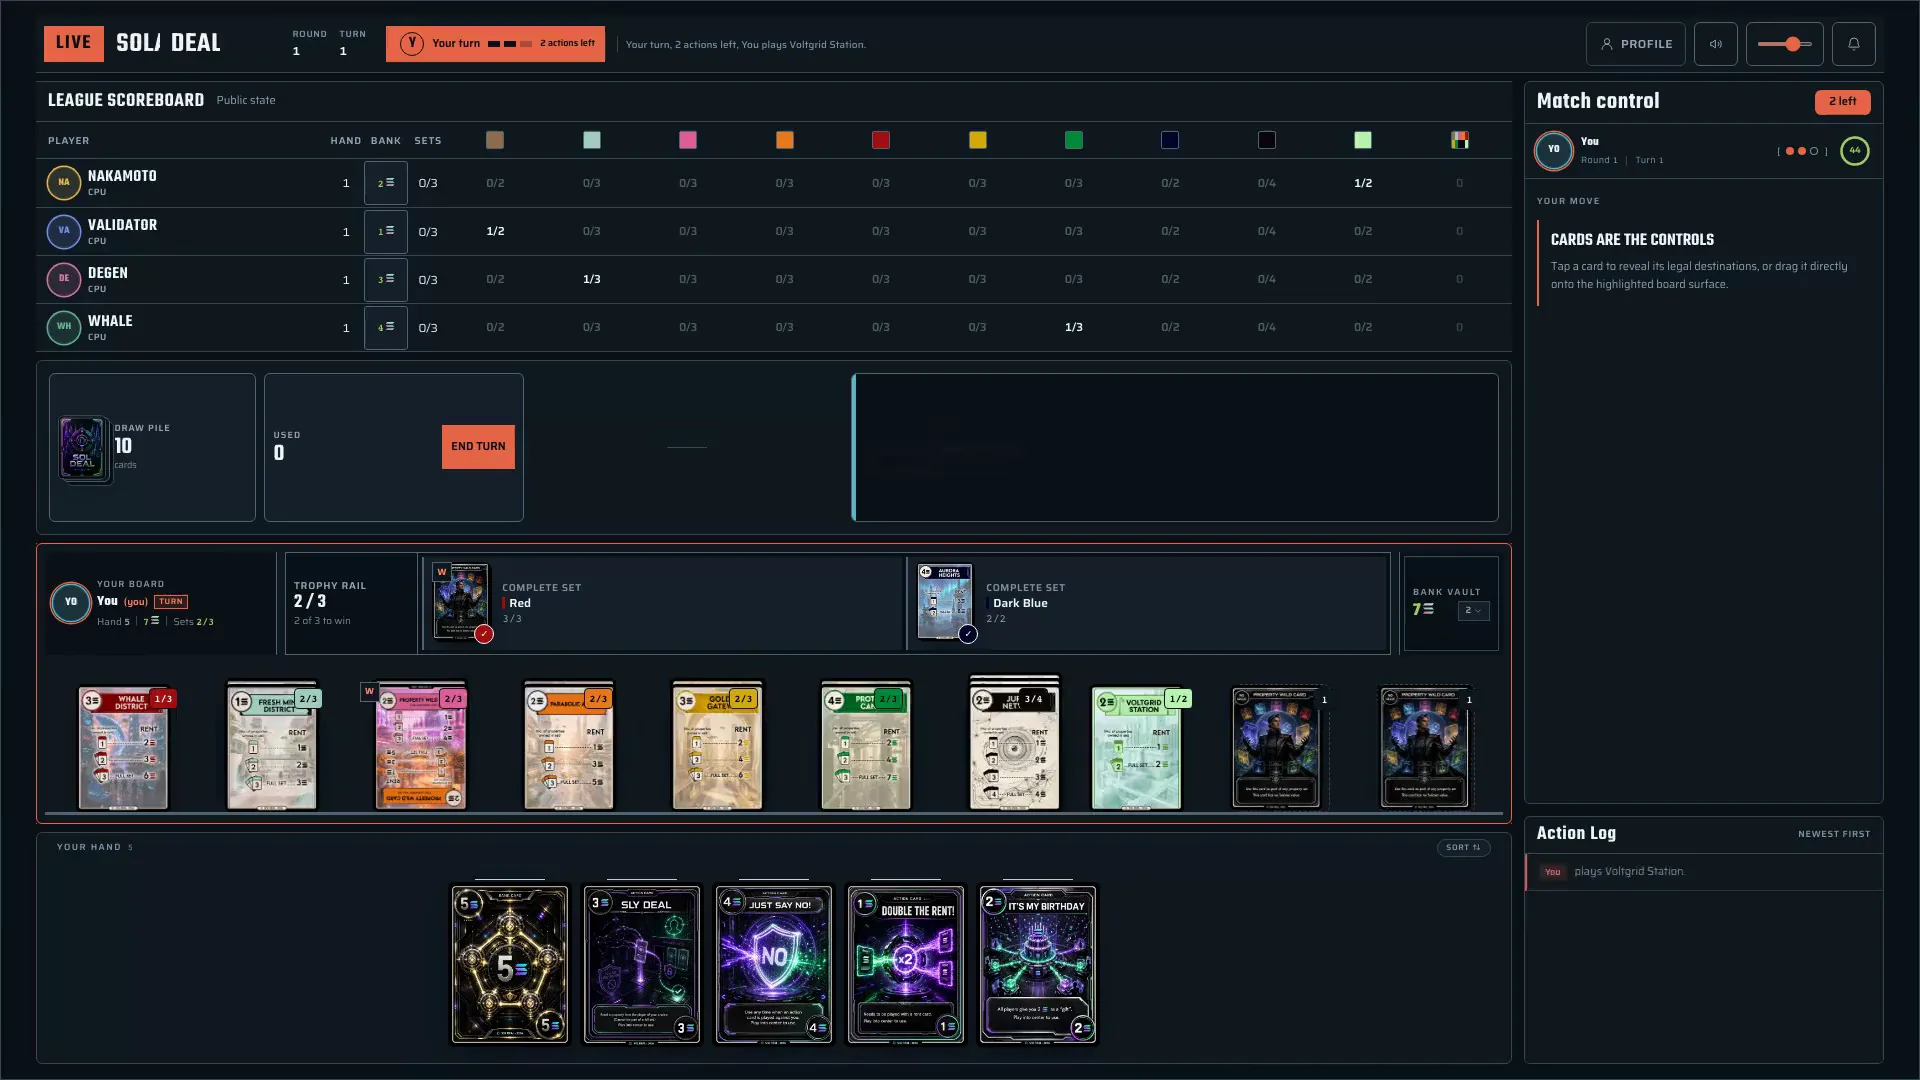Image resolution: width=1920 pixels, height=1080 pixels.
Task: Click the light green color column swatch
Action: [1362, 140]
